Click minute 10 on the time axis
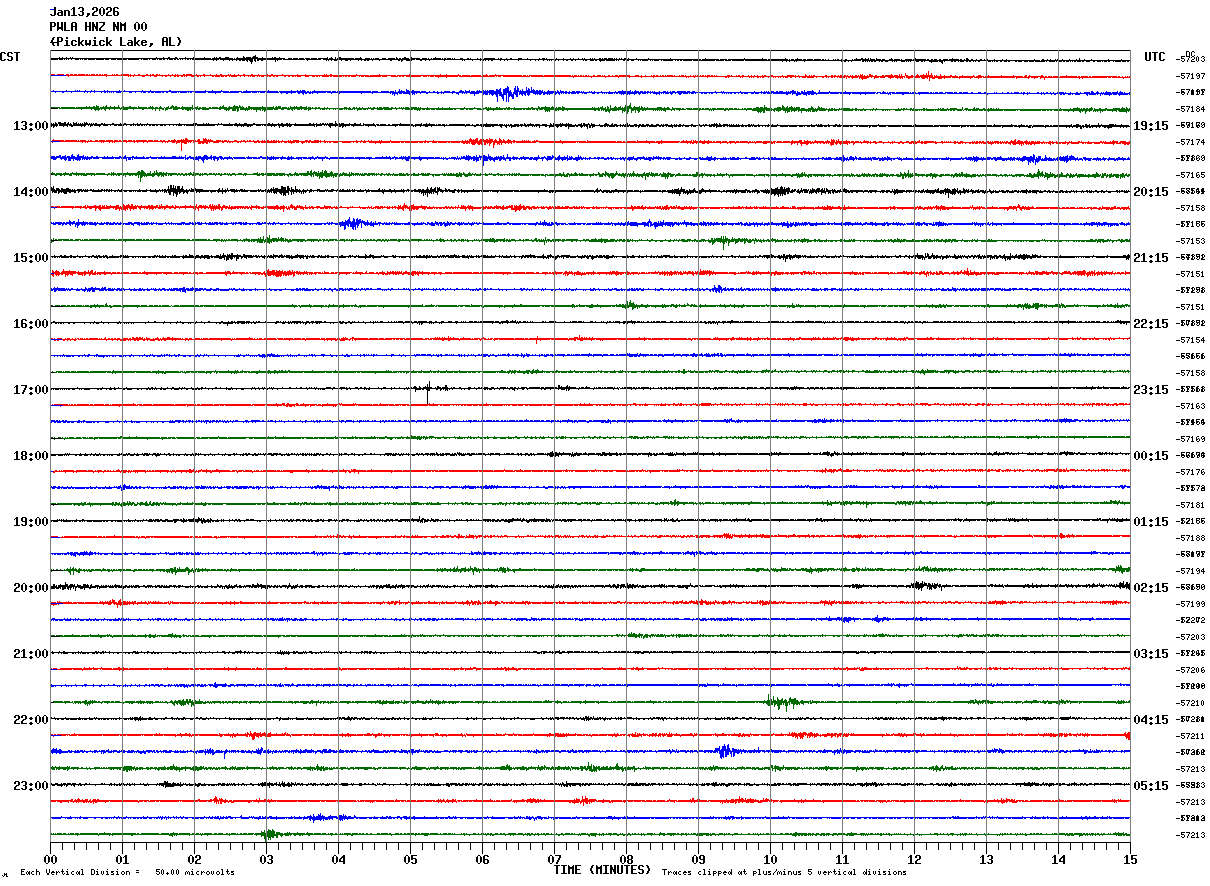This screenshot has height=886, width=1210. click(770, 860)
